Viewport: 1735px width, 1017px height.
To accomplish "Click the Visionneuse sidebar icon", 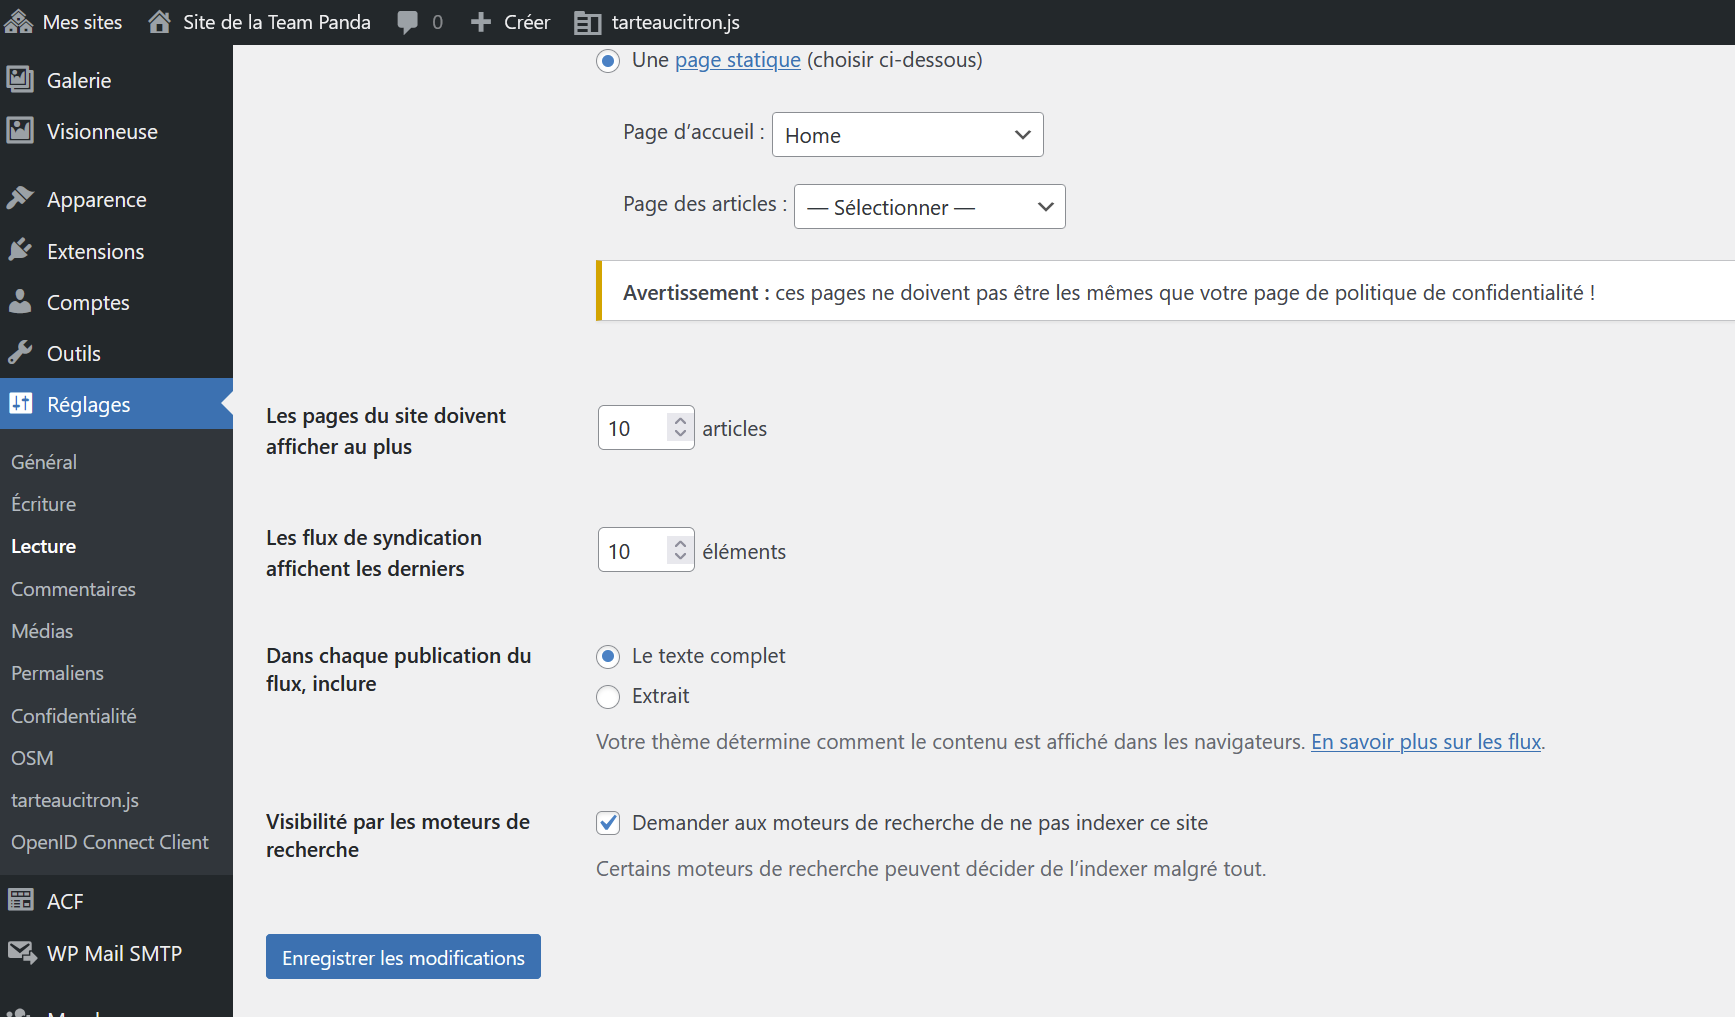I will 20,131.
